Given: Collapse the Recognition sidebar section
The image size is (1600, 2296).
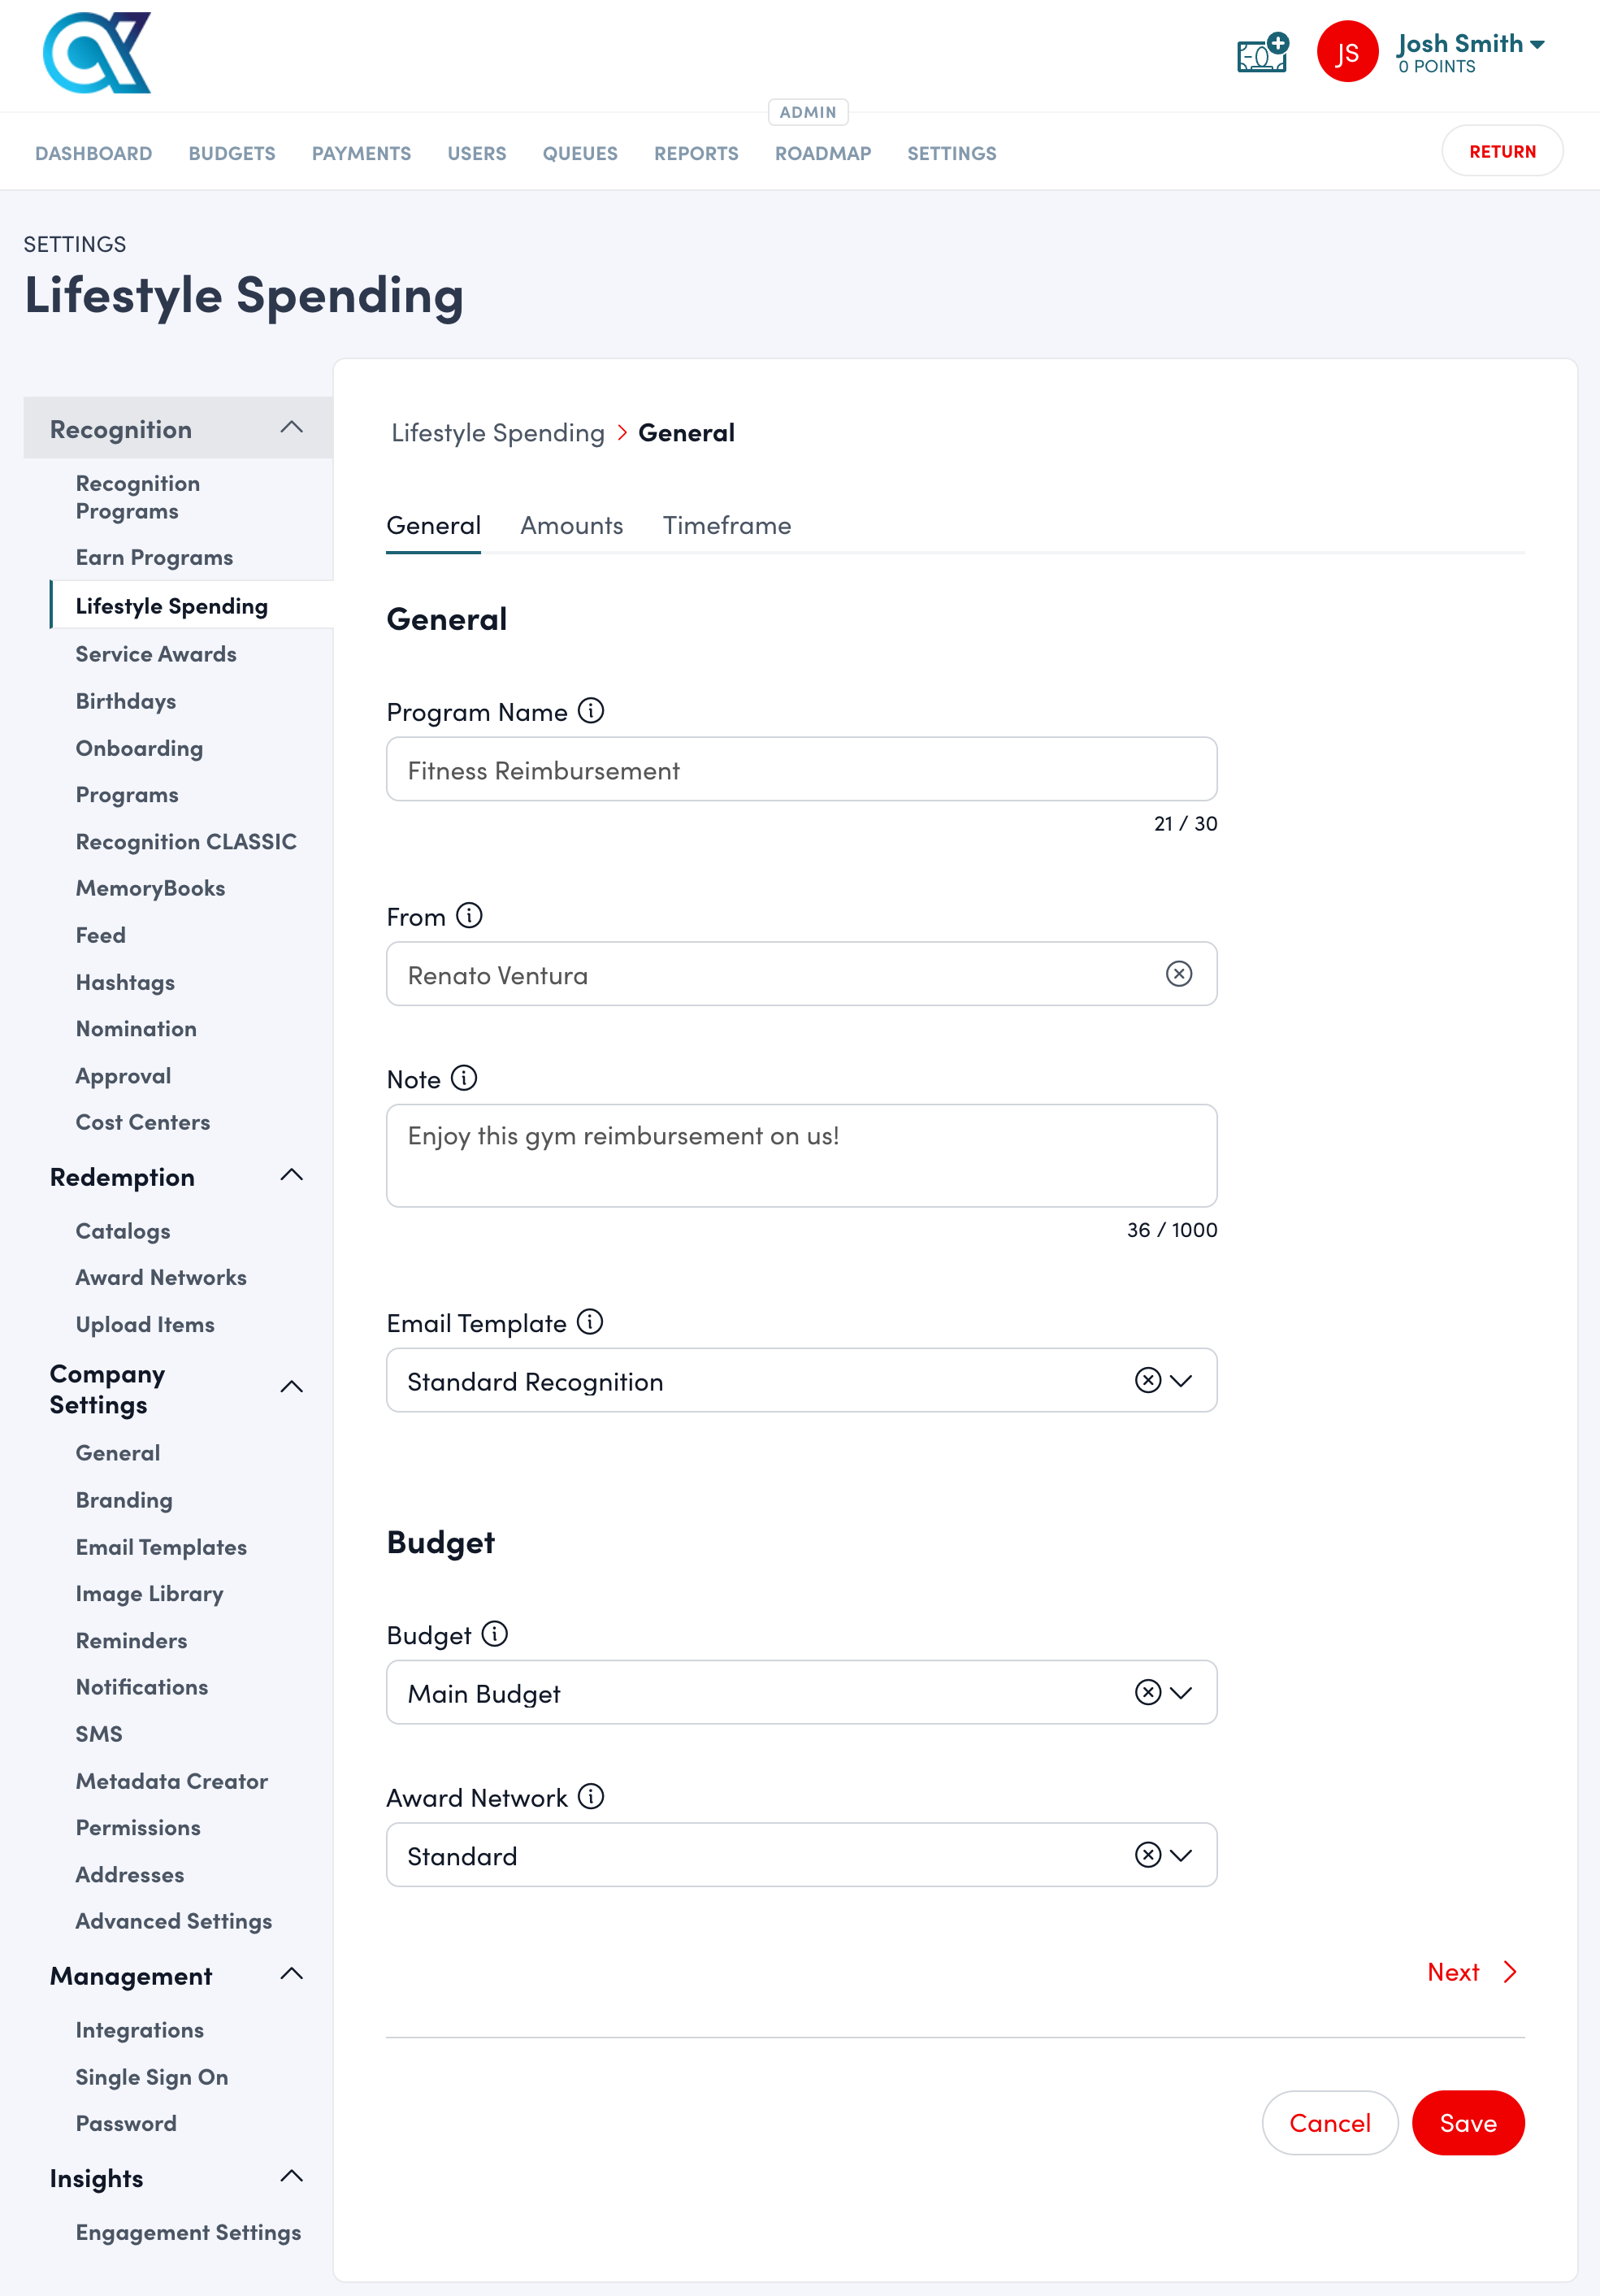Looking at the screenshot, I should point(291,428).
